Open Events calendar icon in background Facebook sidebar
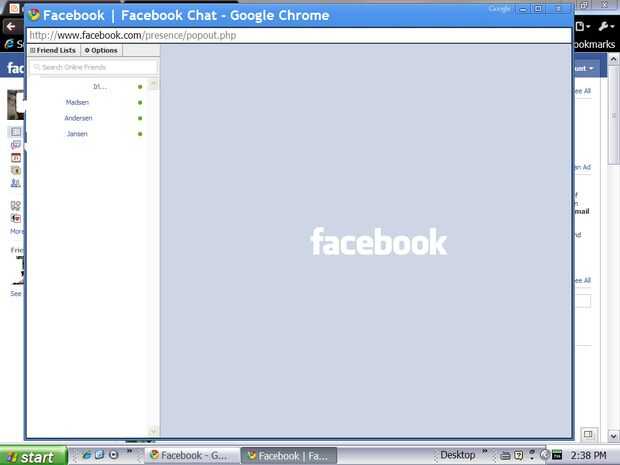Viewport: 620px width, 465px height. (16, 158)
